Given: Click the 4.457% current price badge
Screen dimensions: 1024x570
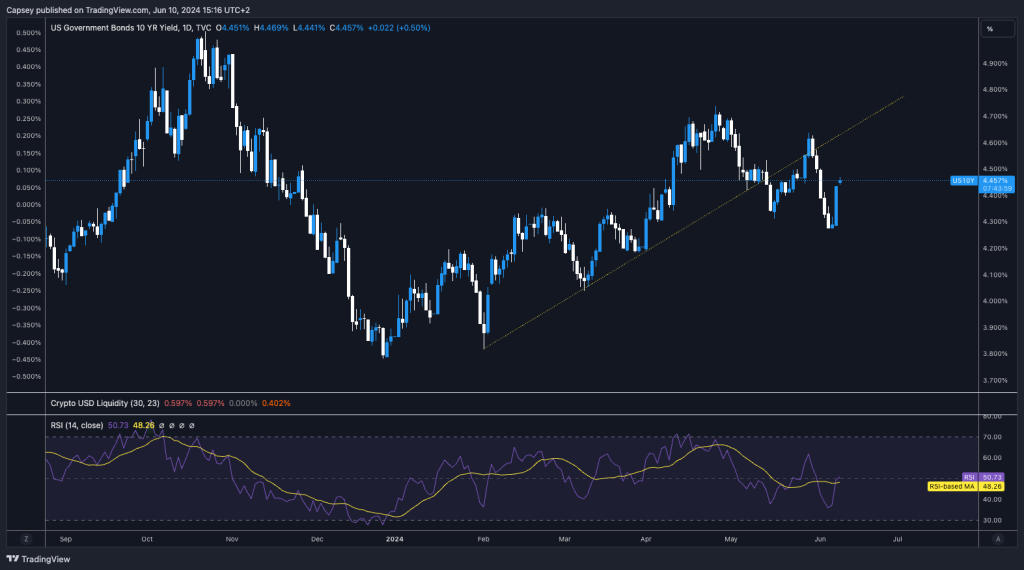Looking at the screenshot, I should (994, 181).
